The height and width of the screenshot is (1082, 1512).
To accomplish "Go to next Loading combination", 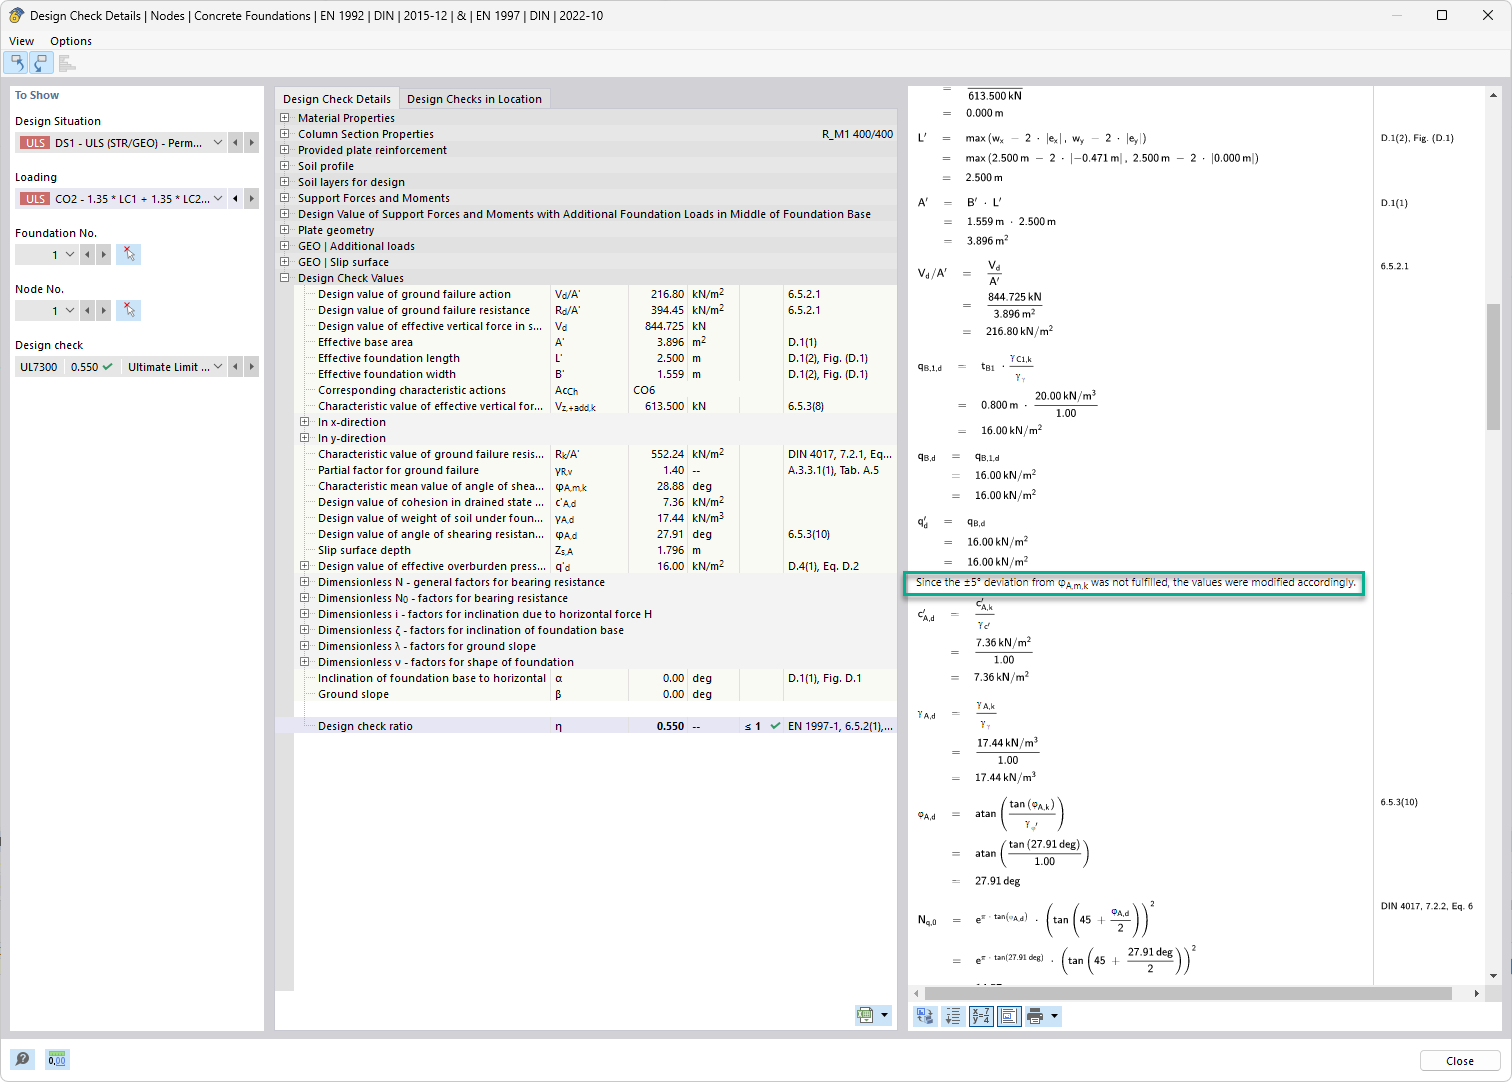I will pyautogui.click(x=252, y=199).
